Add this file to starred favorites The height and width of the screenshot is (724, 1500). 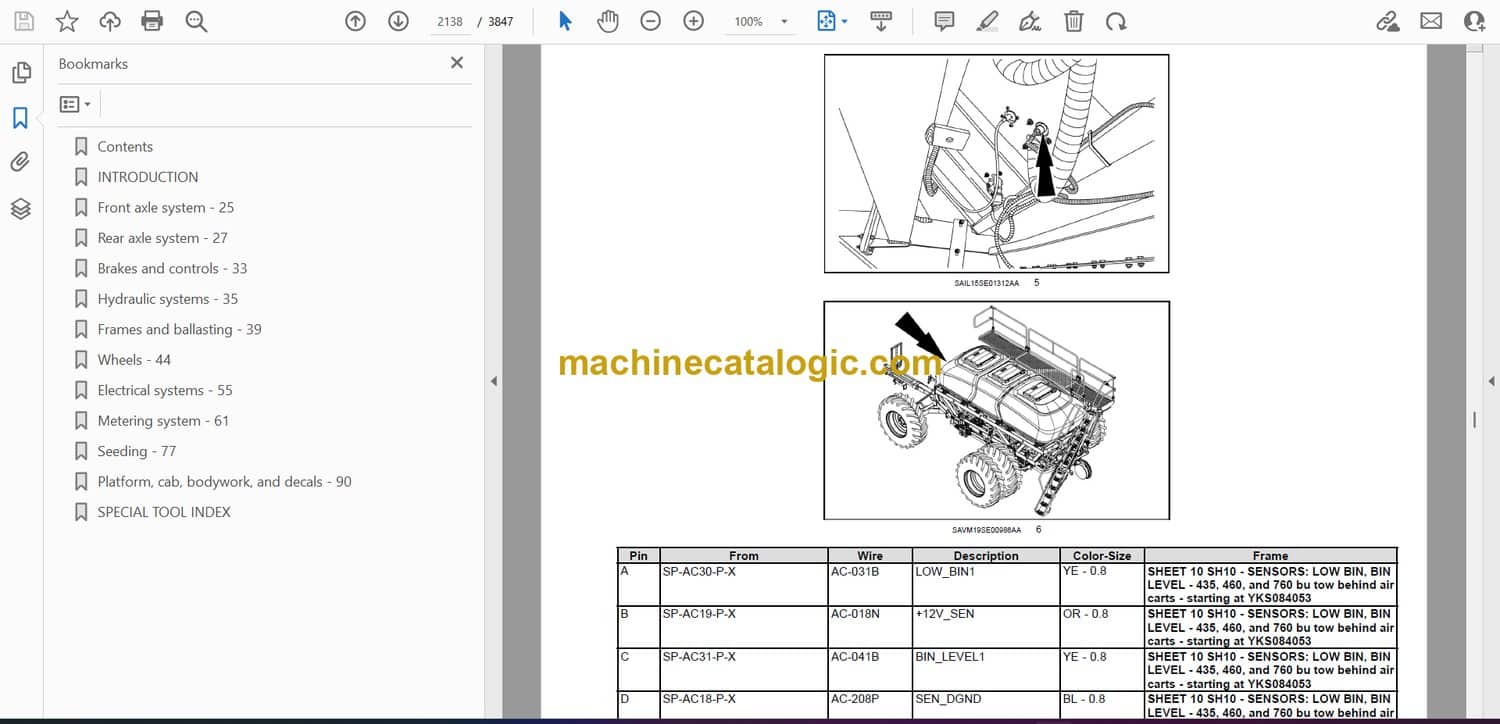point(67,21)
